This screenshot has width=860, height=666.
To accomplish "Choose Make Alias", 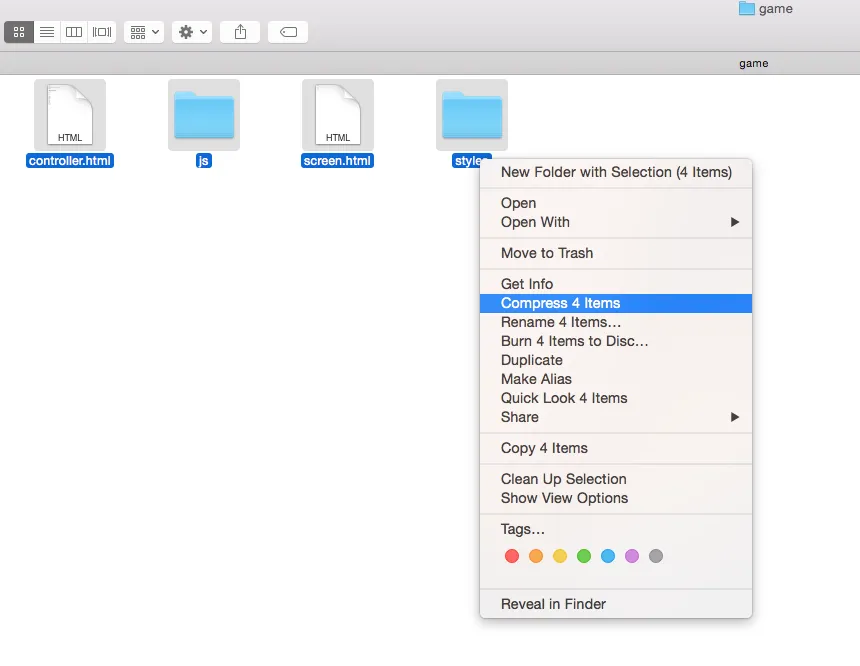I will pyautogui.click(x=616, y=379).
